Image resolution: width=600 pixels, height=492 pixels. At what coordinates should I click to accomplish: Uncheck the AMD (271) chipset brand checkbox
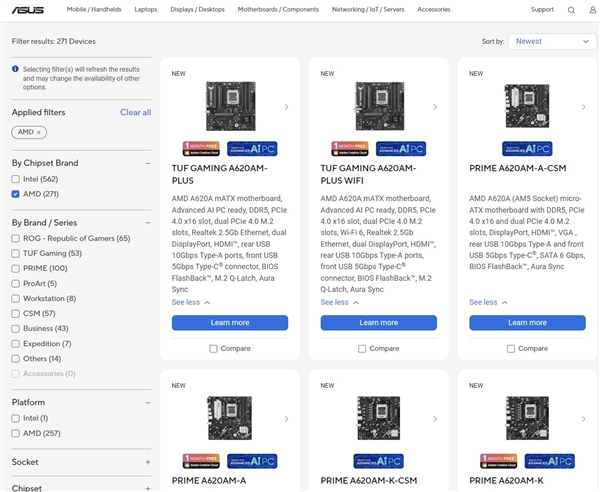tap(16, 194)
